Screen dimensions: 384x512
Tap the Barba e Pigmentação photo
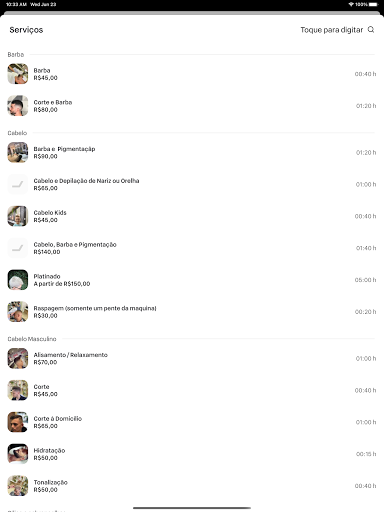tap(18, 152)
